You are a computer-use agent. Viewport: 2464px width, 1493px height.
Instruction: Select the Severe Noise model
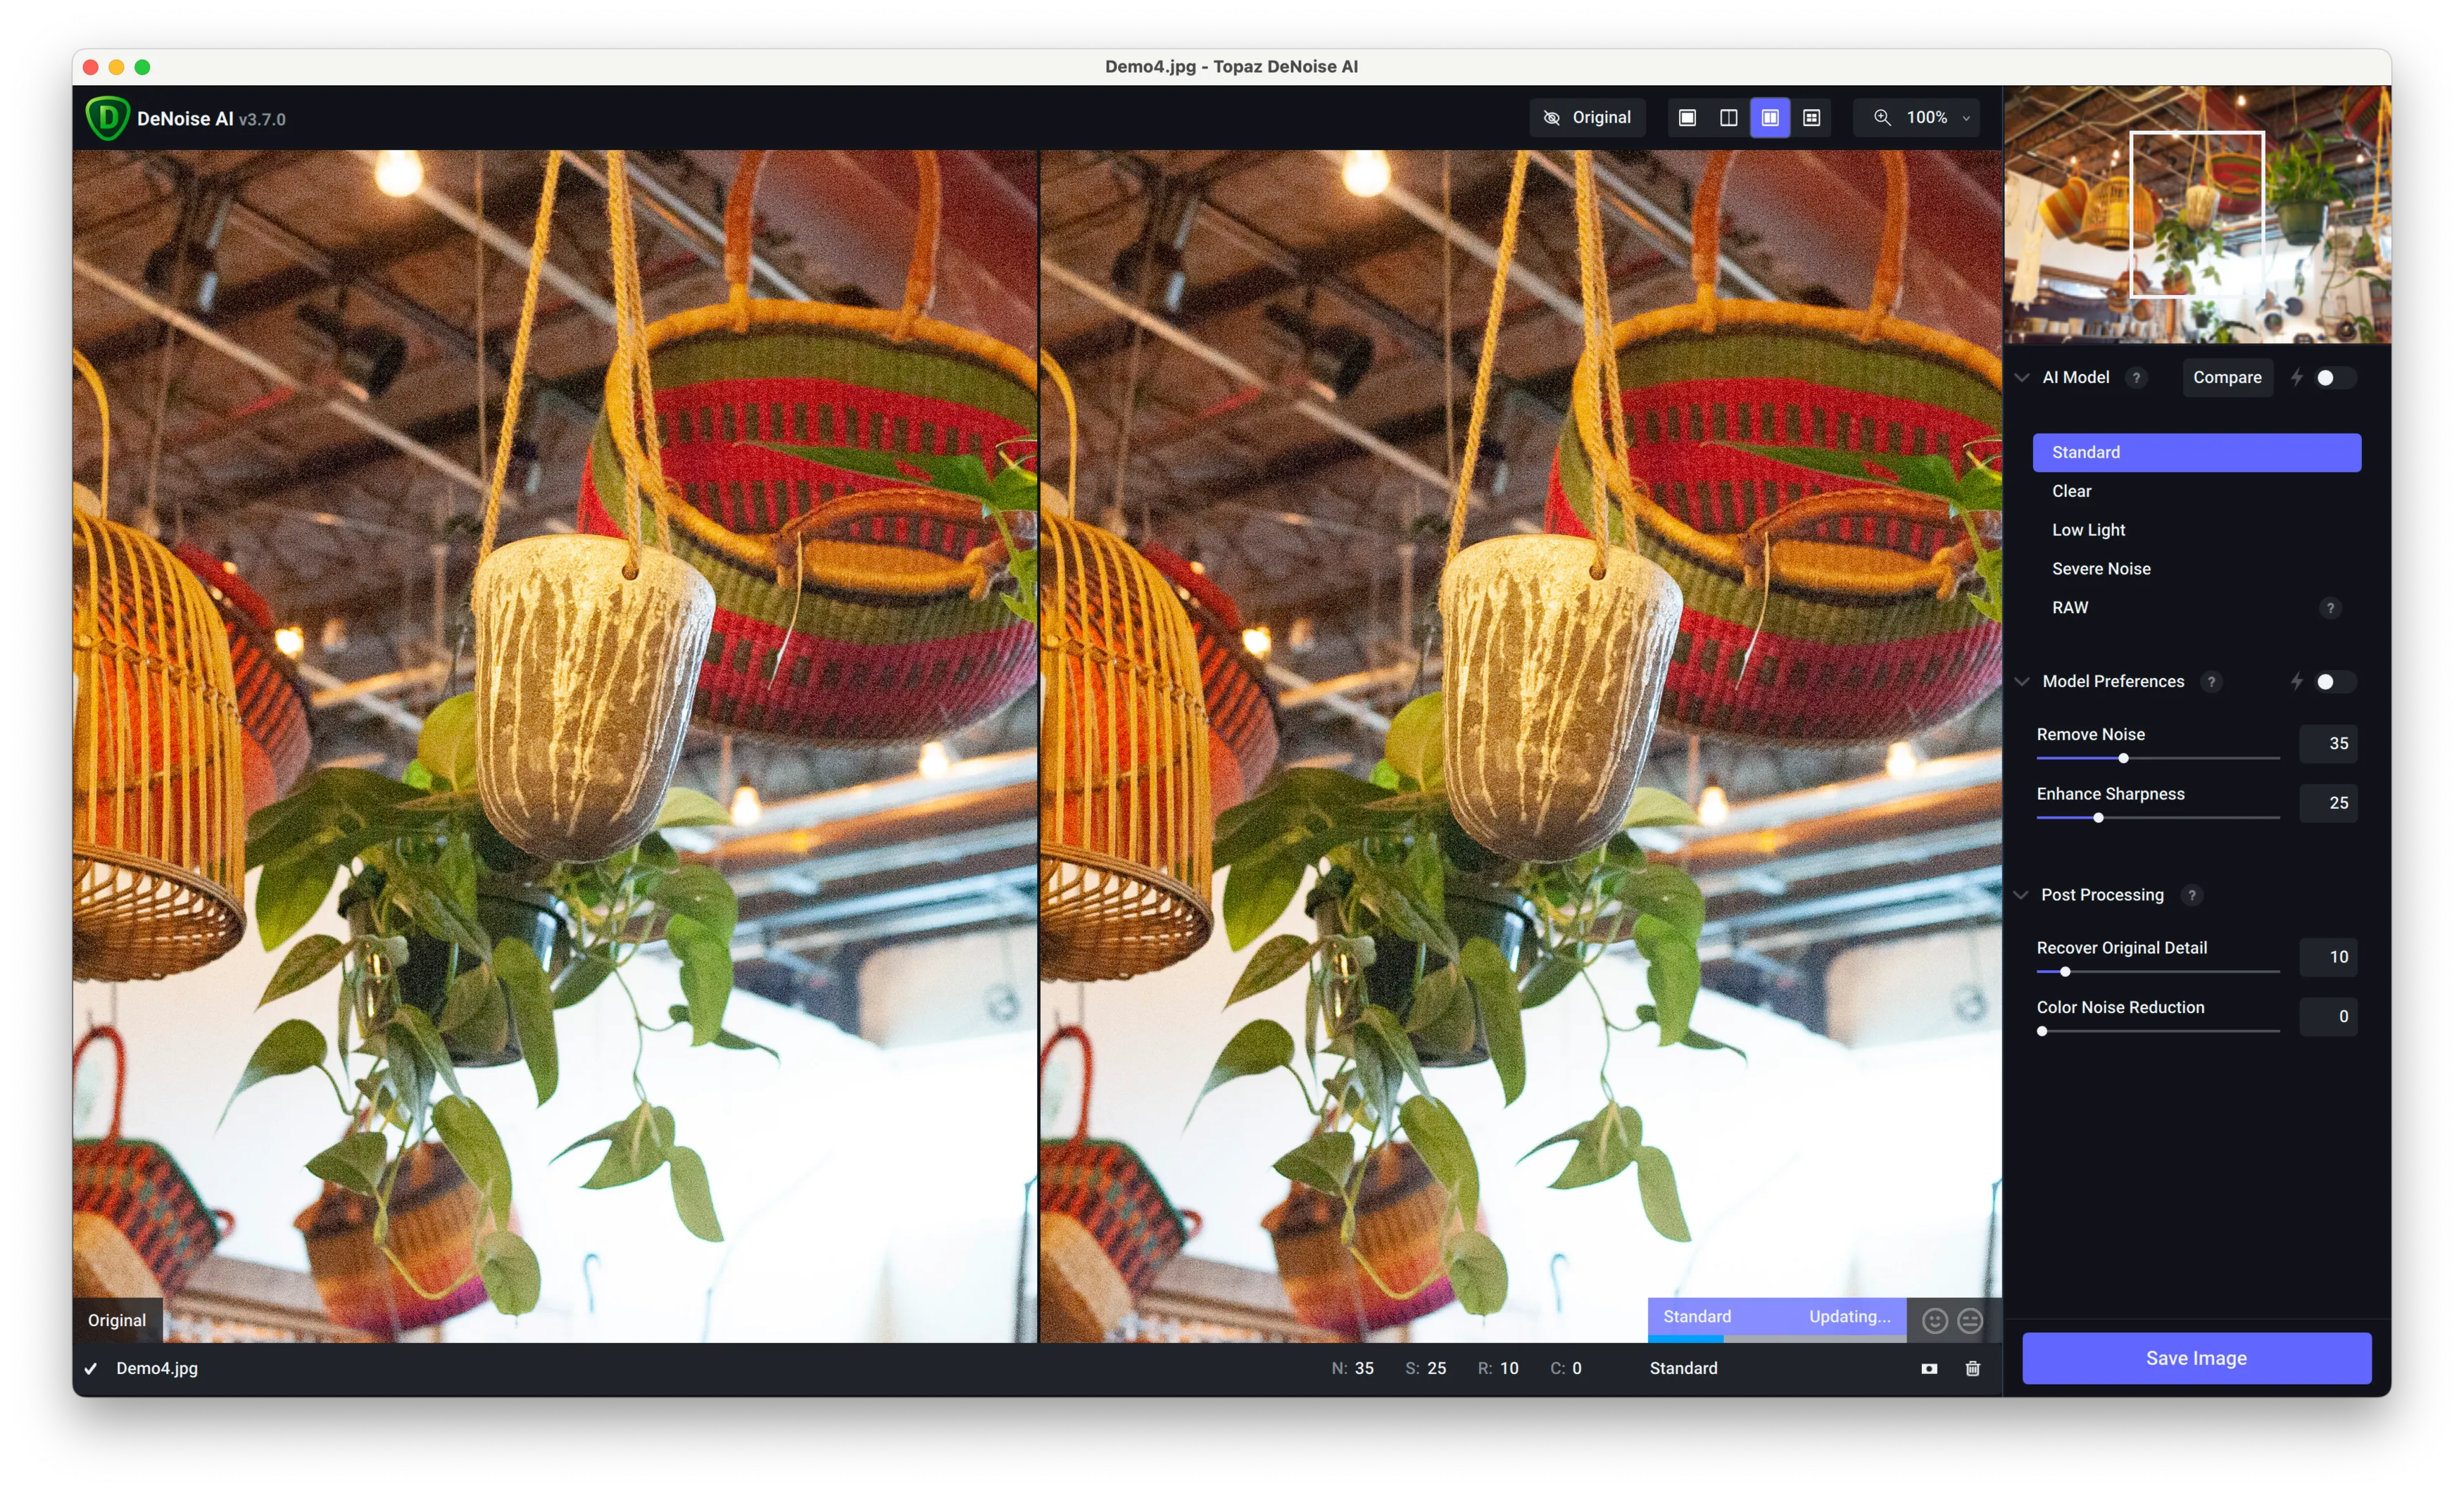tap(2101, 569)
